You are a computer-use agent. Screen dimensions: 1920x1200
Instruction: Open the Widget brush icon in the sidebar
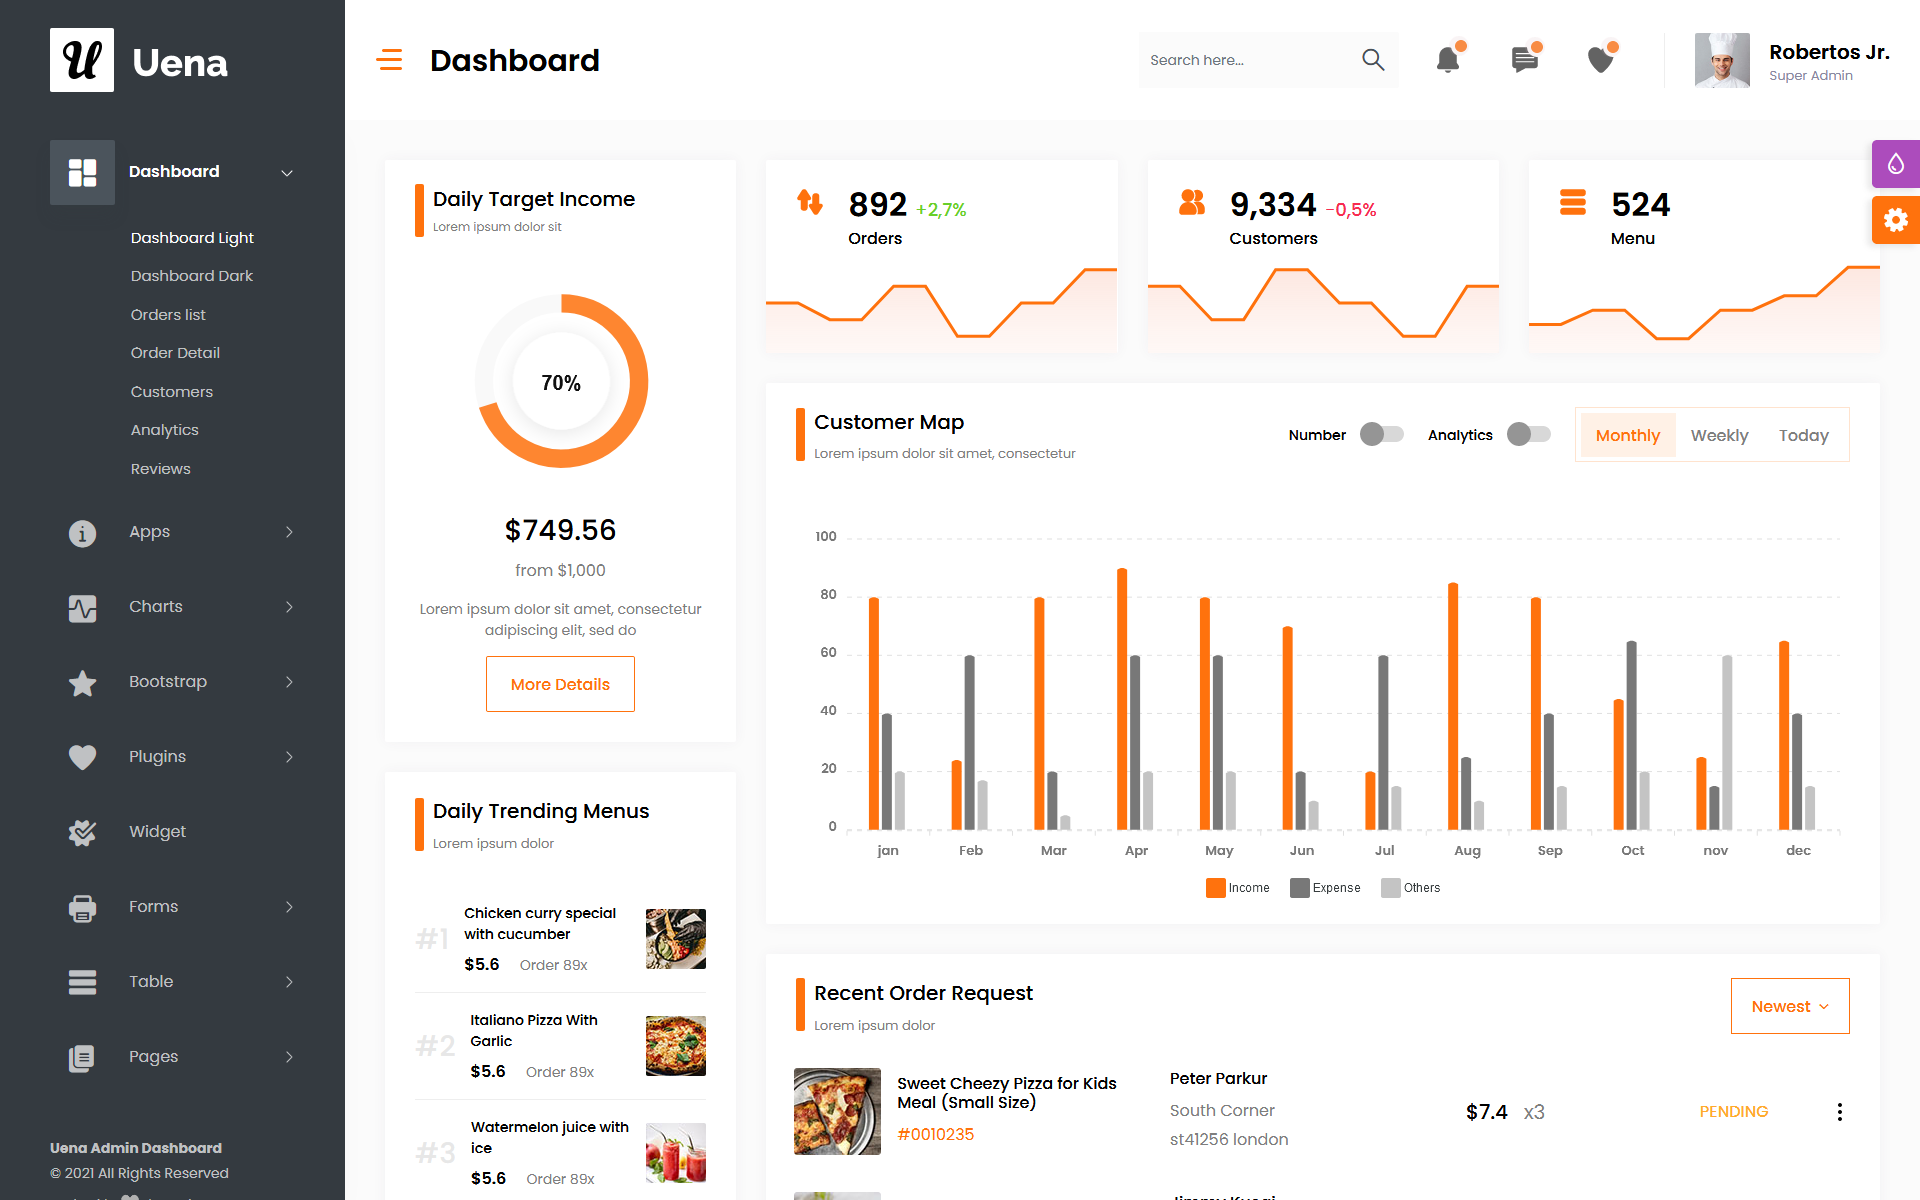tap(81, 832)
